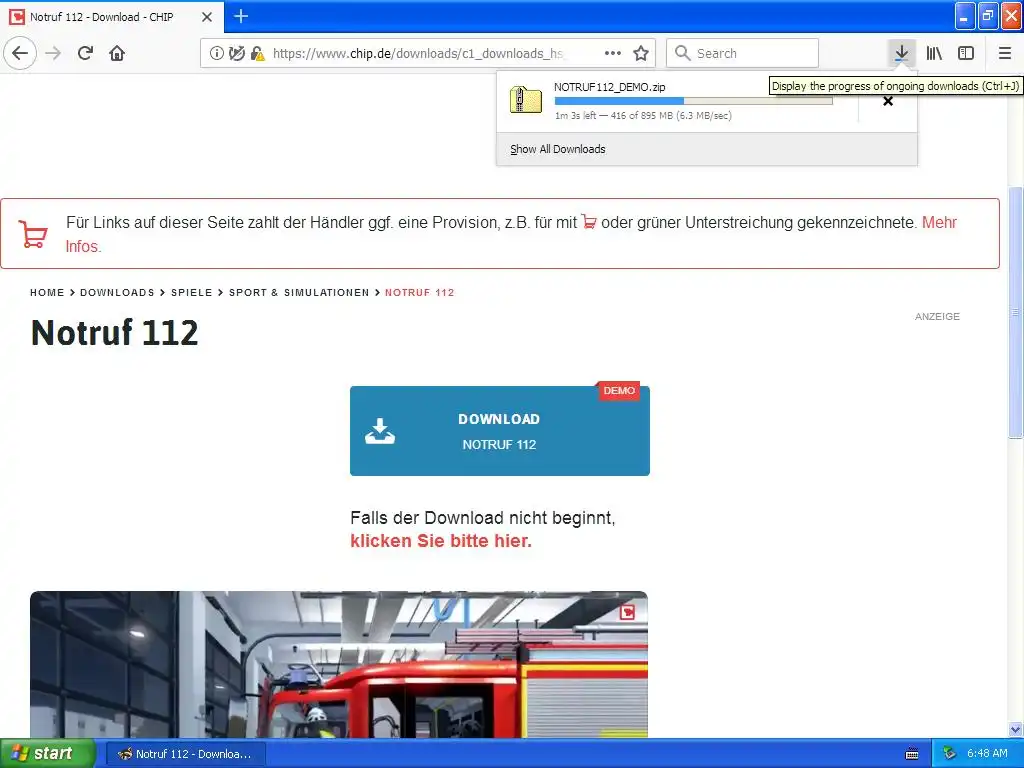This screenshot has height=768, width=1024.
Task: Click the Download Notruf 112 button
Action: coord(500,431)
